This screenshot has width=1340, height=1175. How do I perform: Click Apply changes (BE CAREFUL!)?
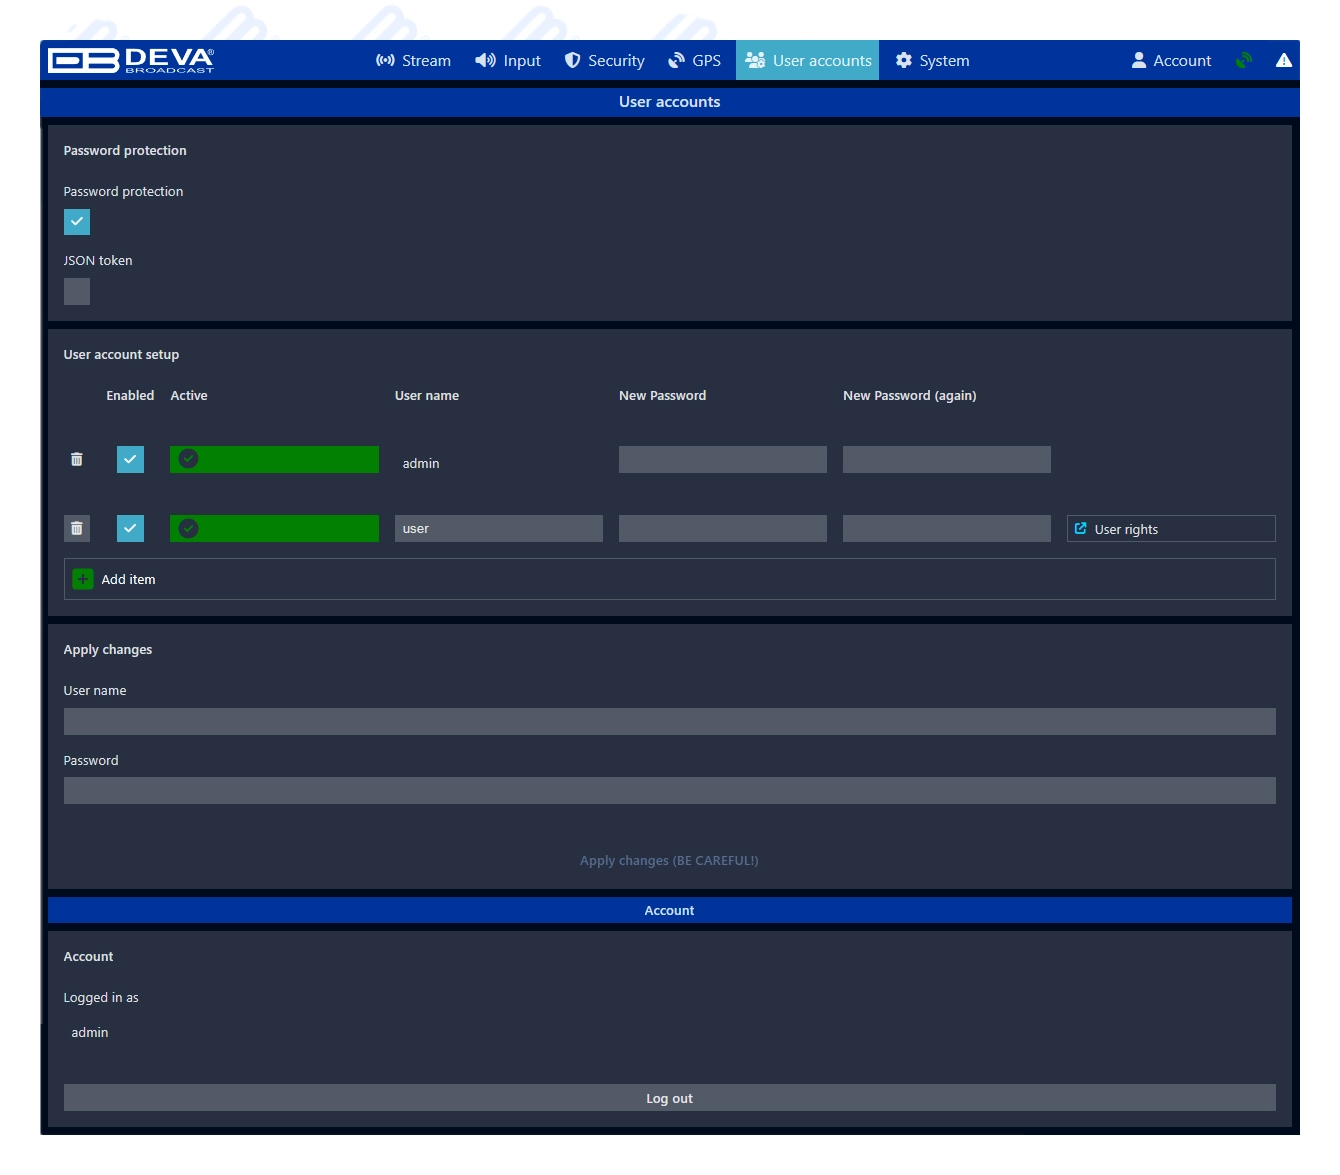click(x=669, y=860)
